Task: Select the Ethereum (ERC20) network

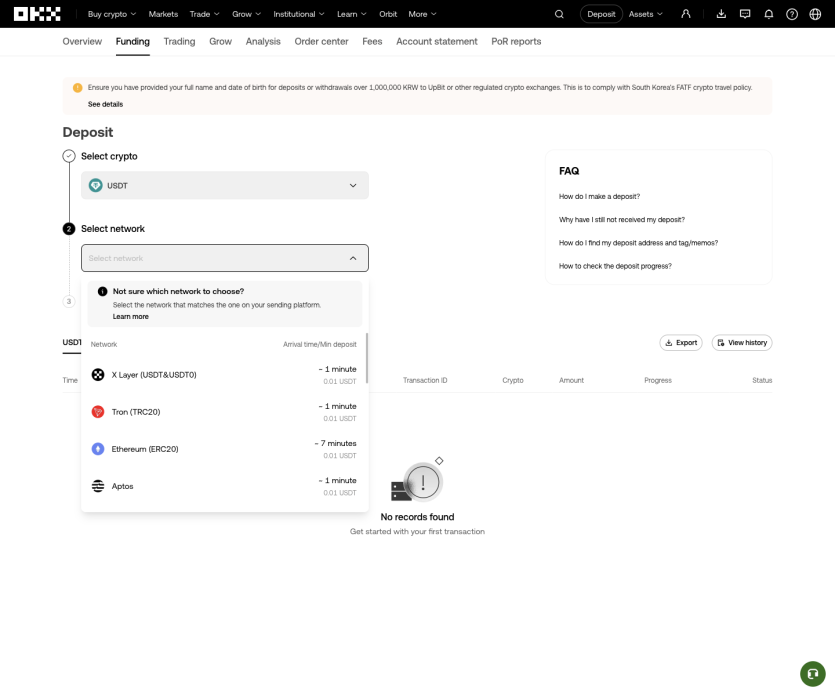Action: click(x=224, y=449)
